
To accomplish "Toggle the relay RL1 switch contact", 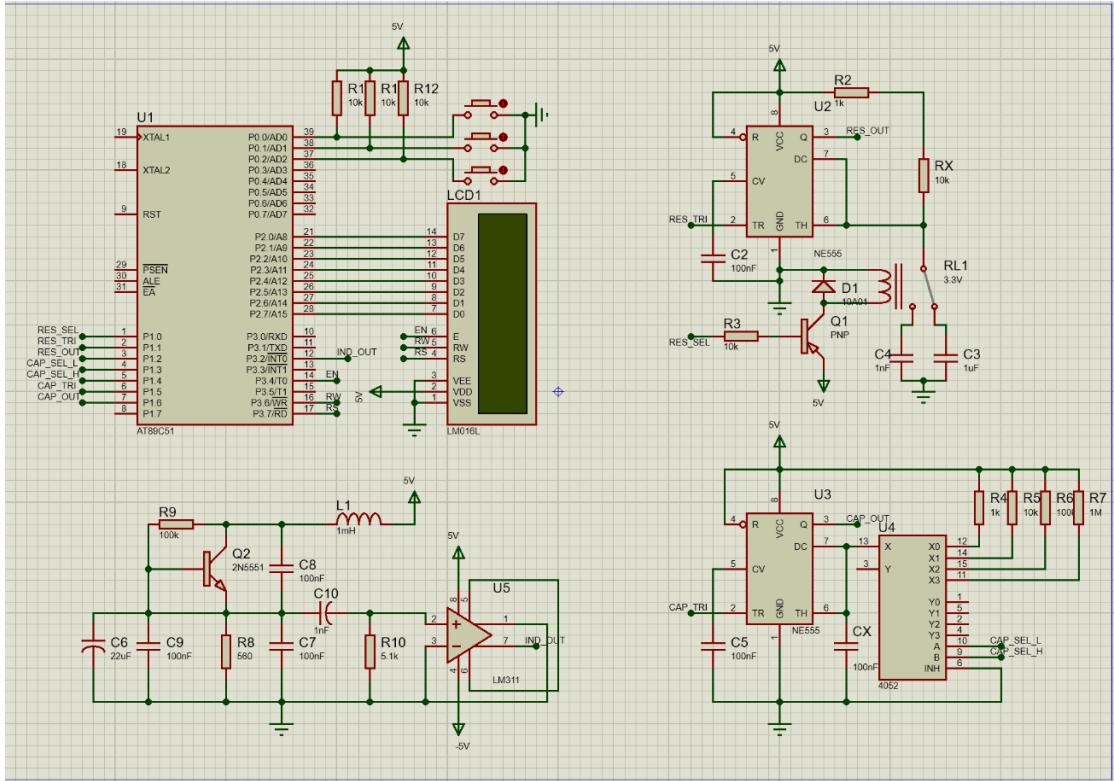I will (929, 290).
